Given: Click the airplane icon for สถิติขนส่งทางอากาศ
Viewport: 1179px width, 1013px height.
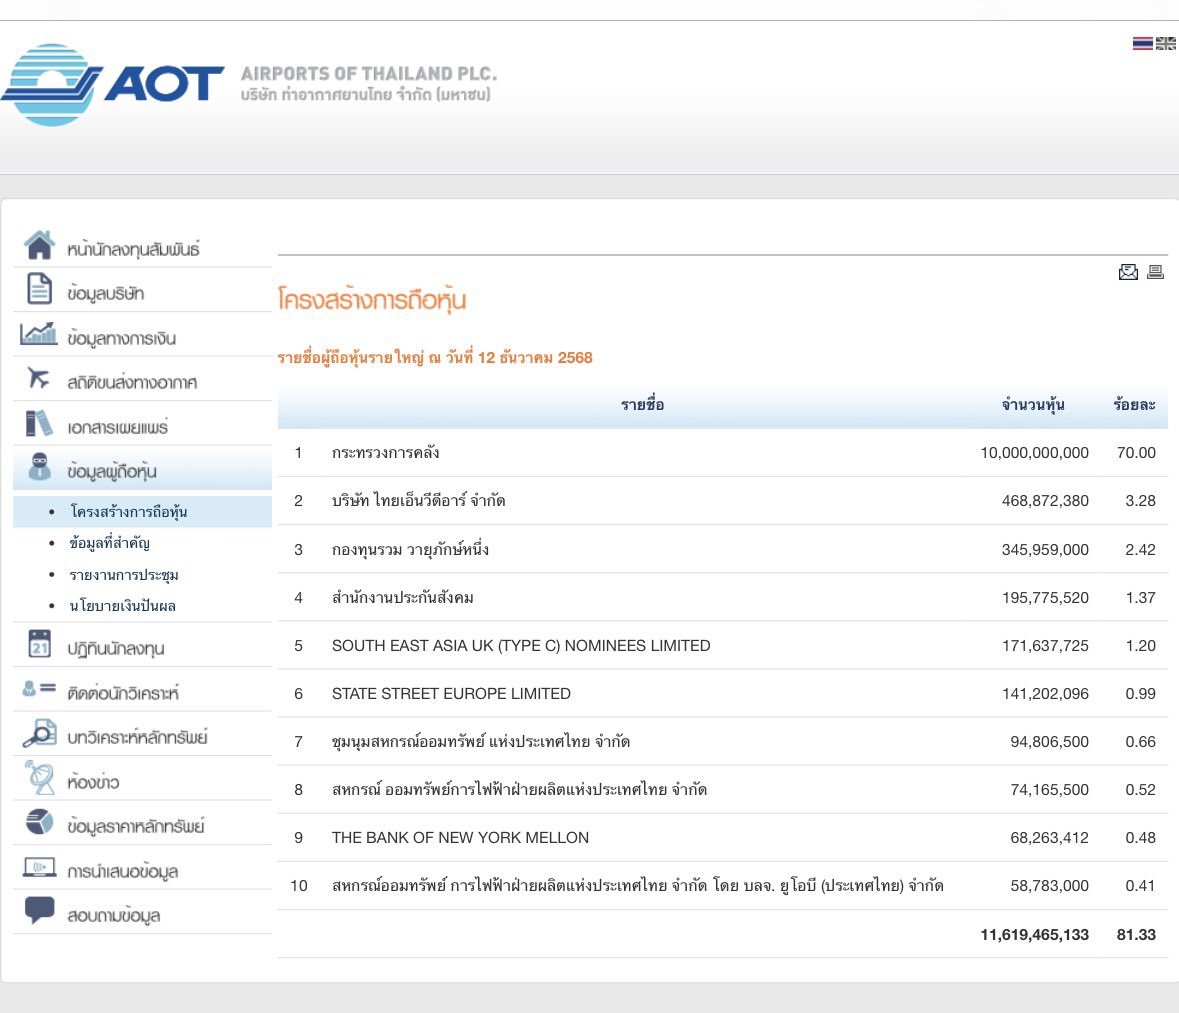Looking at the screenshot, I should coord(39,378).
